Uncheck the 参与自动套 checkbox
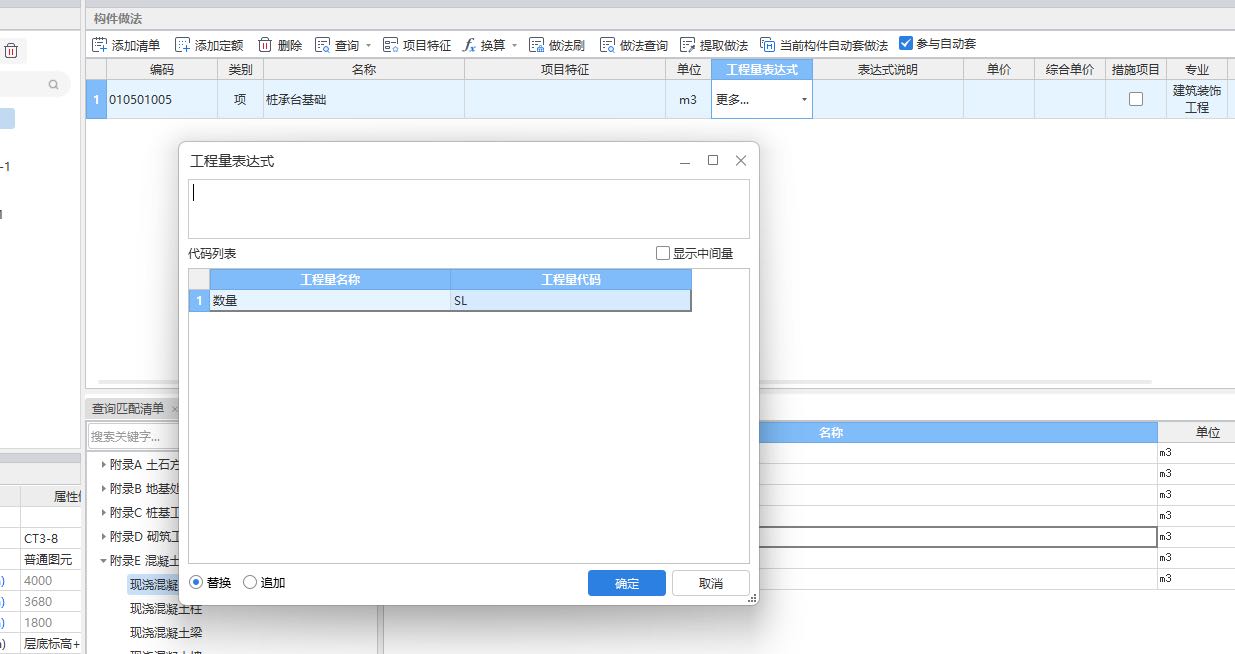The width and height of the screenshot is (1235, 654). point(906,44)
